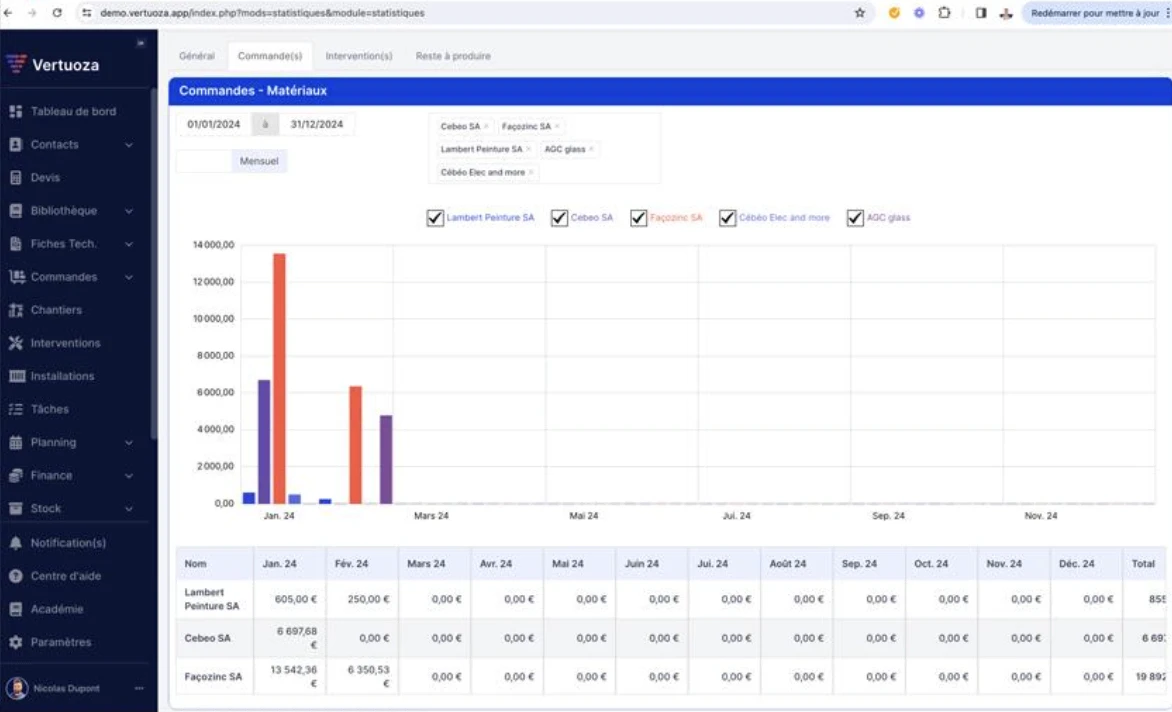Switch to the Intervention(s) tab

(x=358, y=56)
